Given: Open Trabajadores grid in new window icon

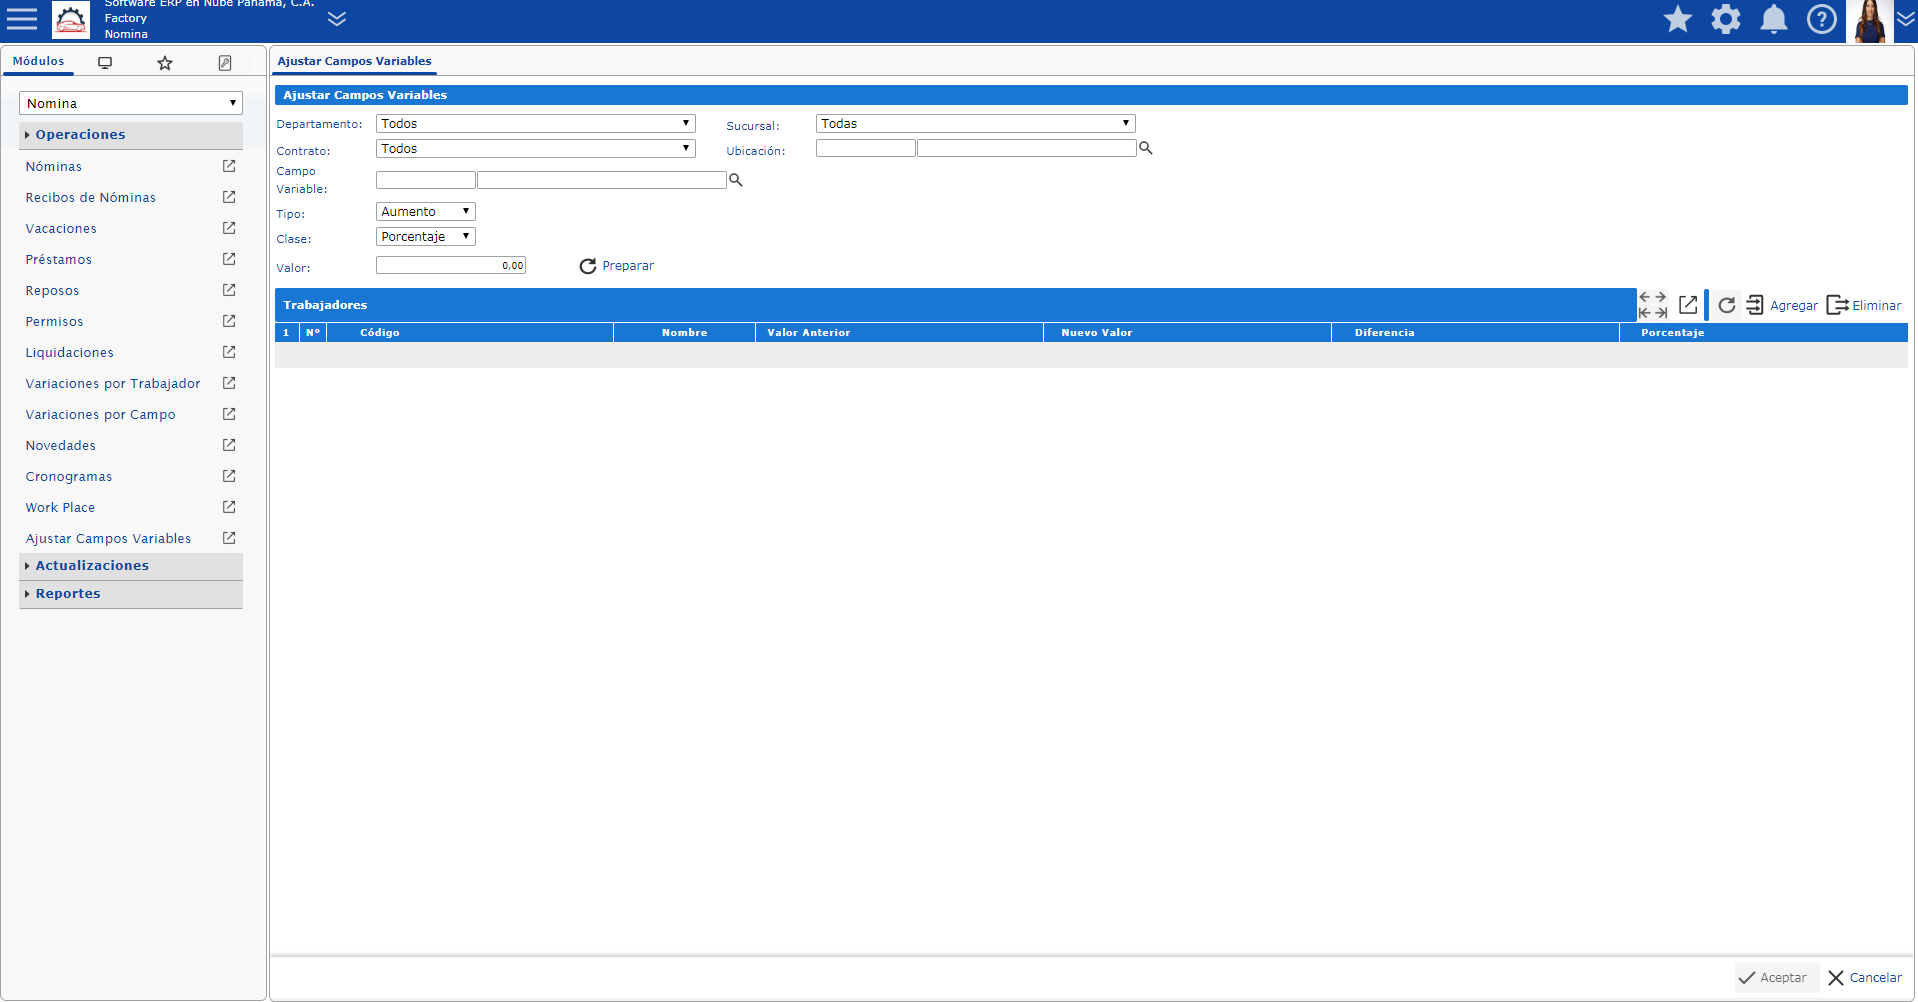Looking at the screenshot, I should [x=1688, y=305].
